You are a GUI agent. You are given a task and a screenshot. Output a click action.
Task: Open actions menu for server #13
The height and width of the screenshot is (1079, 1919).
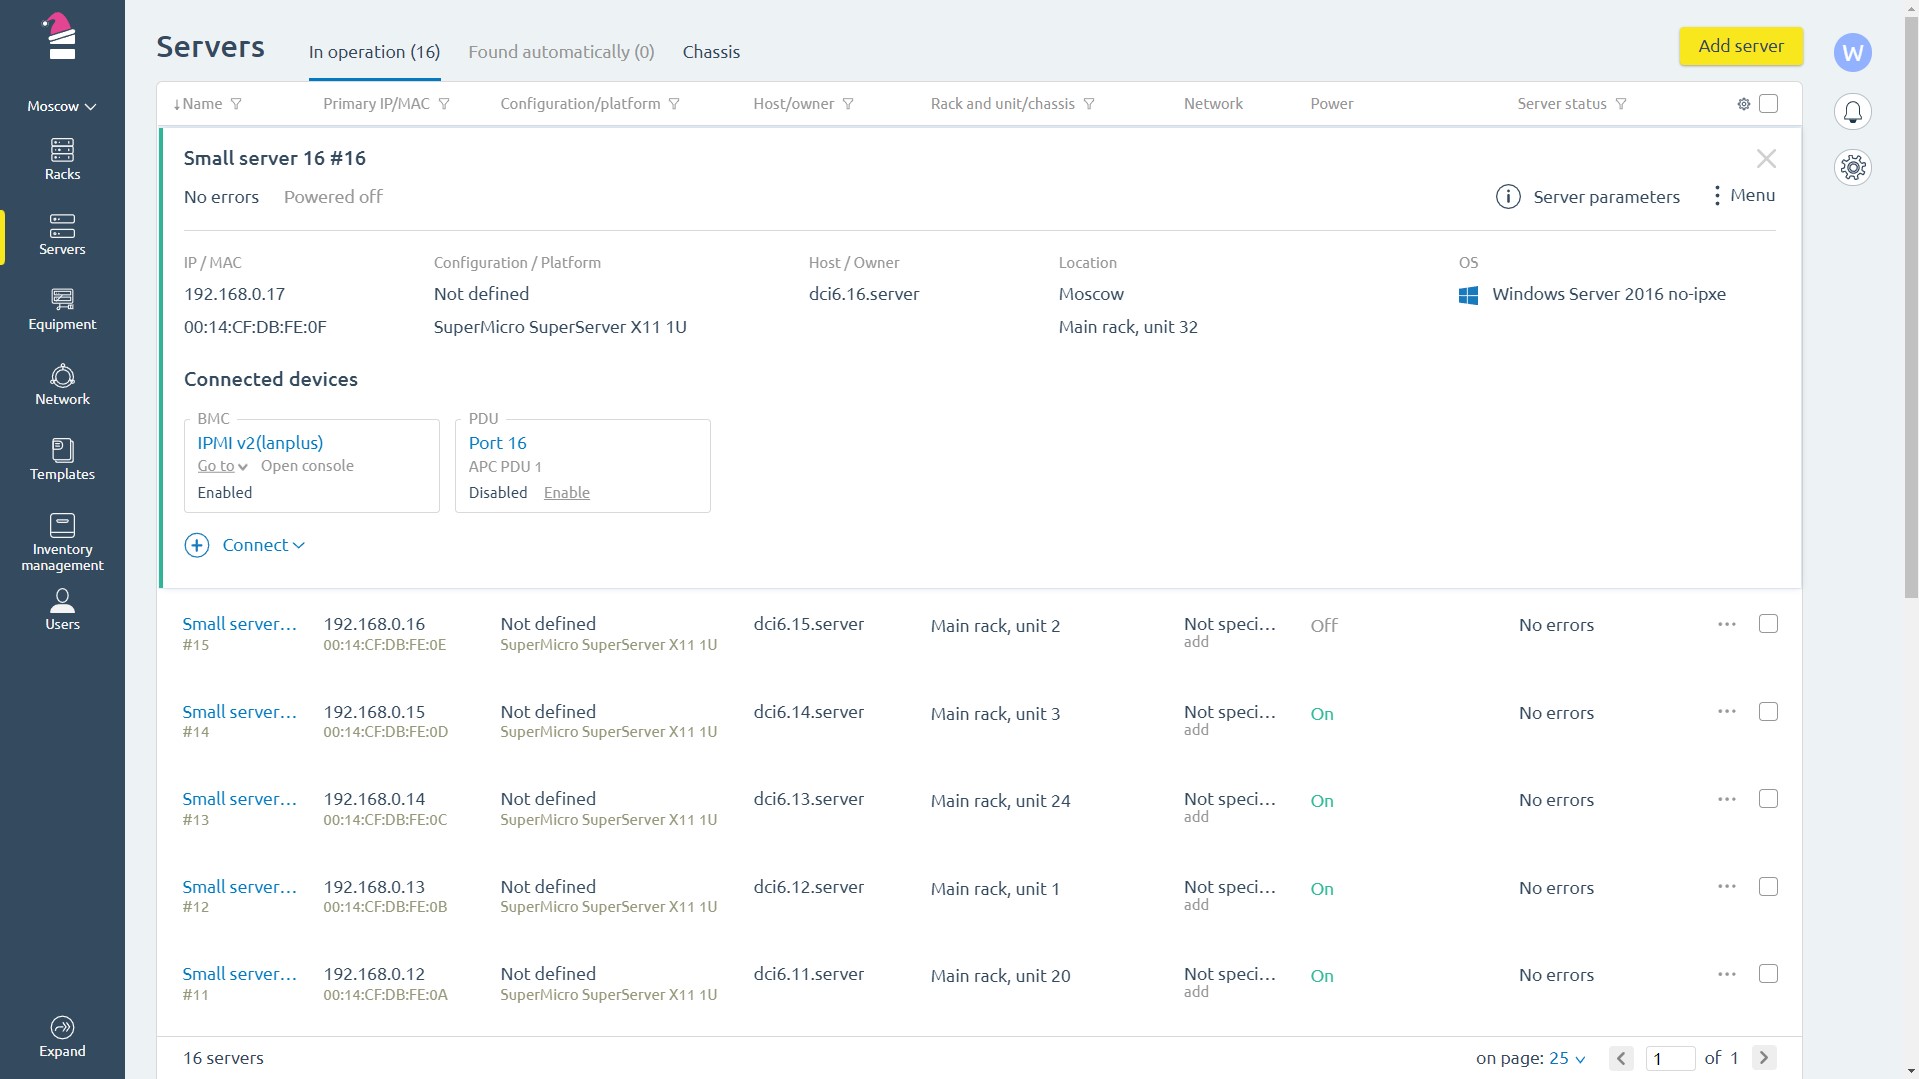pyautogui.click(x=1726, y=799)
